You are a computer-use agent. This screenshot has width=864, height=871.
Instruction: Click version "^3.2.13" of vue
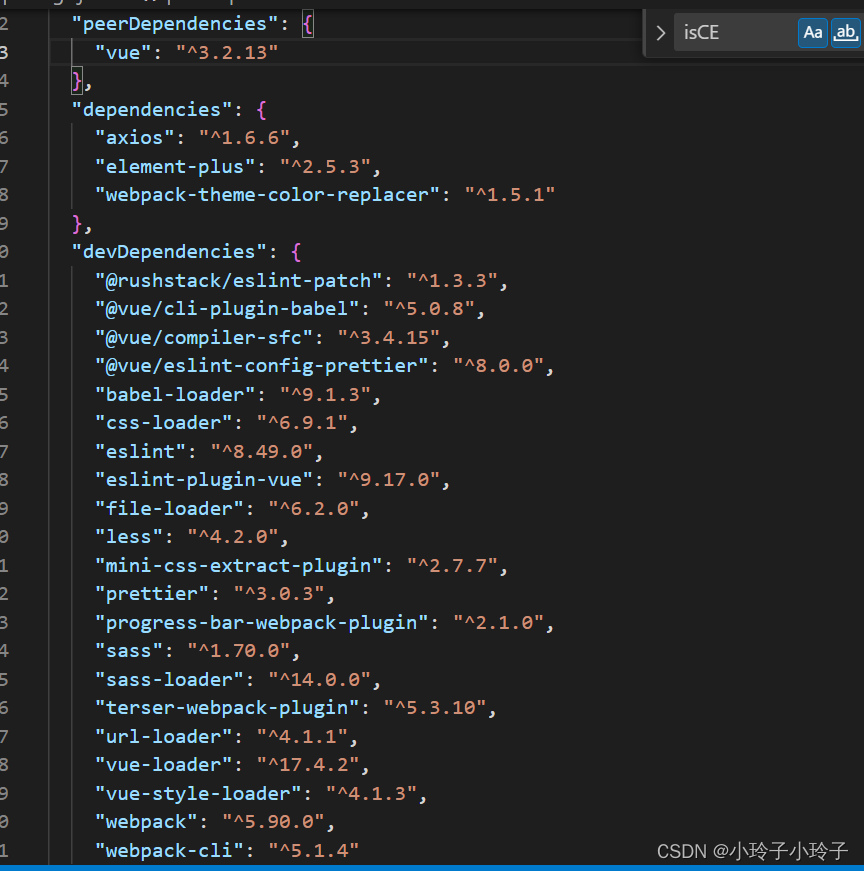[x=227, y=53]
